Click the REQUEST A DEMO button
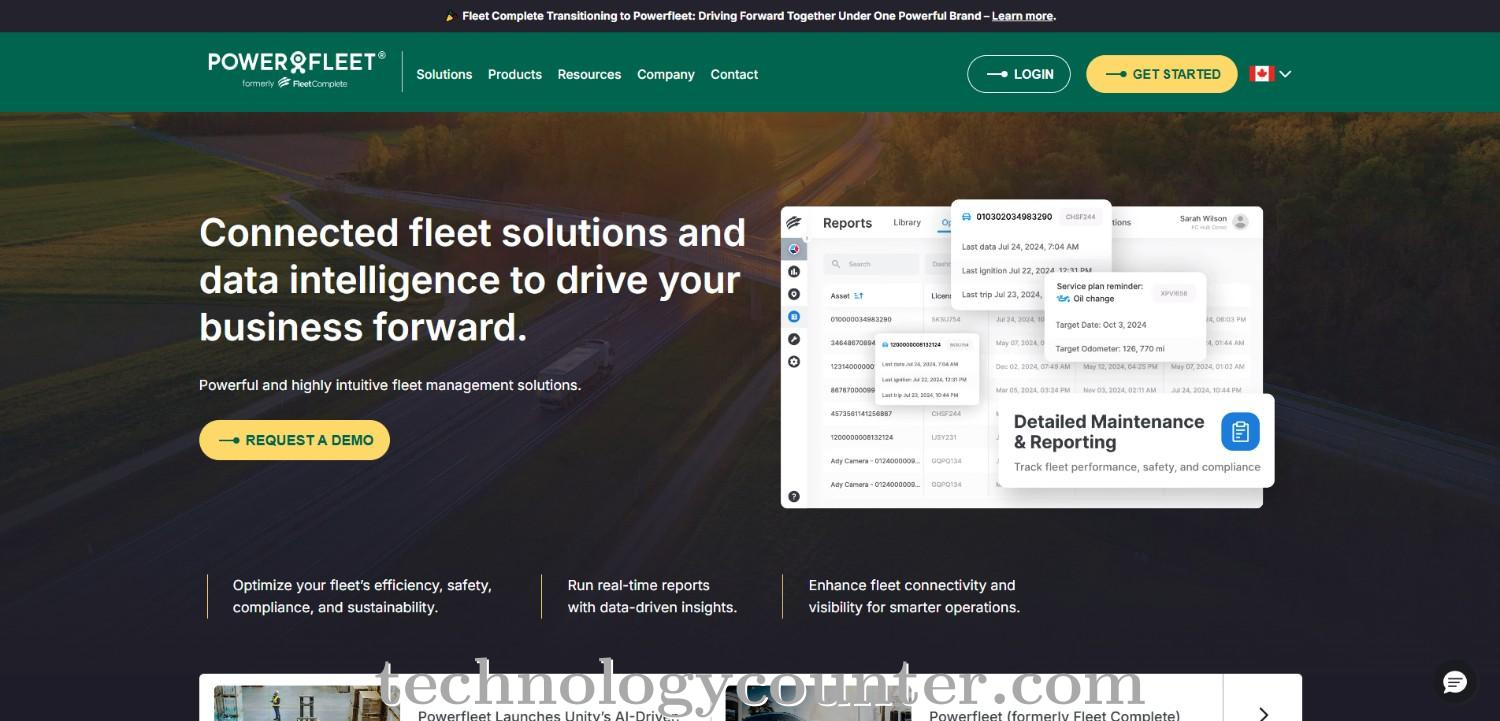The height and width of the screenshot is (721, 1500). coord(294,440)
